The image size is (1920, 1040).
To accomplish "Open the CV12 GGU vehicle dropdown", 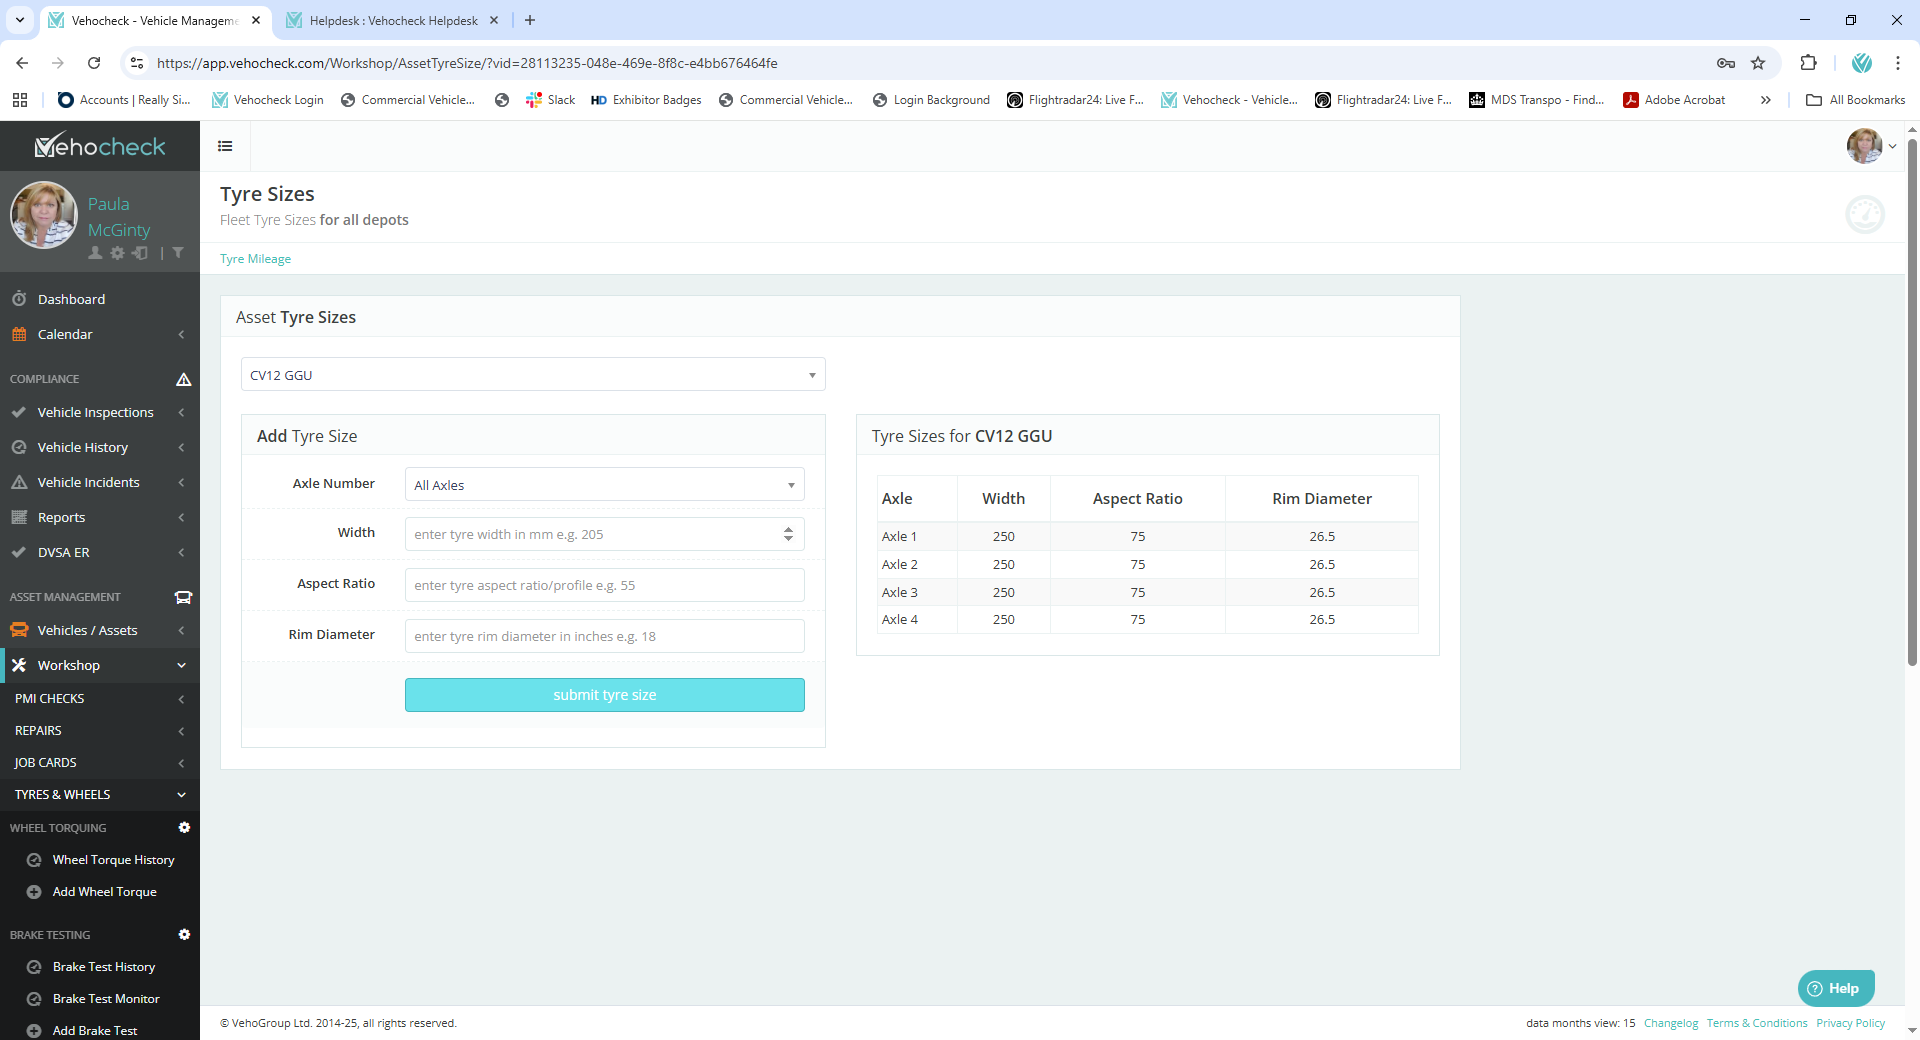I will click(x=533, y=375).
